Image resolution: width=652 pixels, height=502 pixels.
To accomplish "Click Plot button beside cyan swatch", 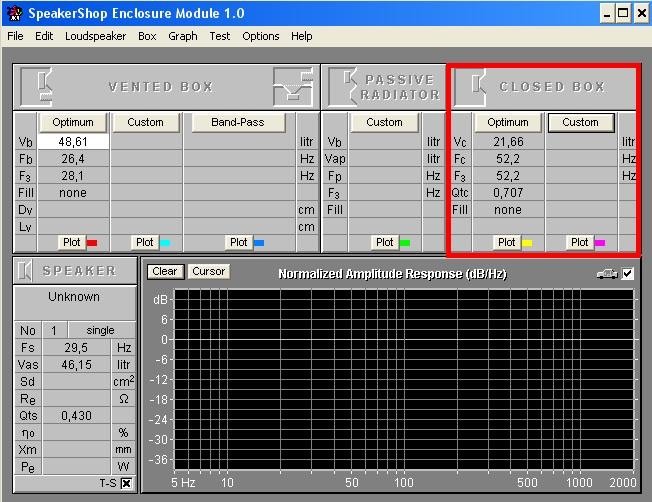I will 145,242.
